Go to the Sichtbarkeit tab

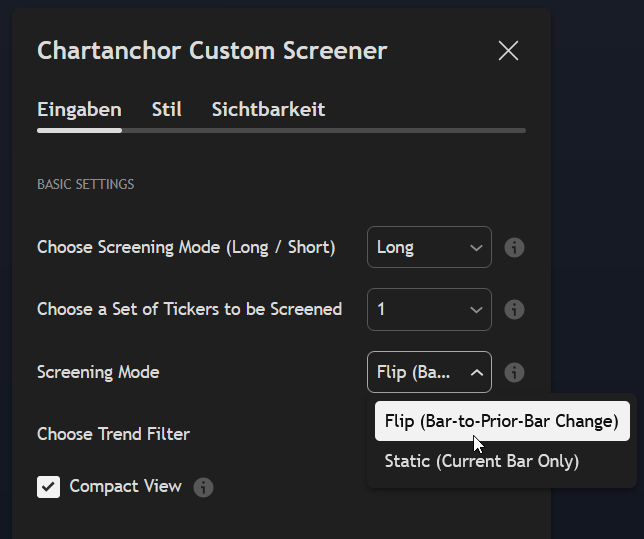(268, 110)
